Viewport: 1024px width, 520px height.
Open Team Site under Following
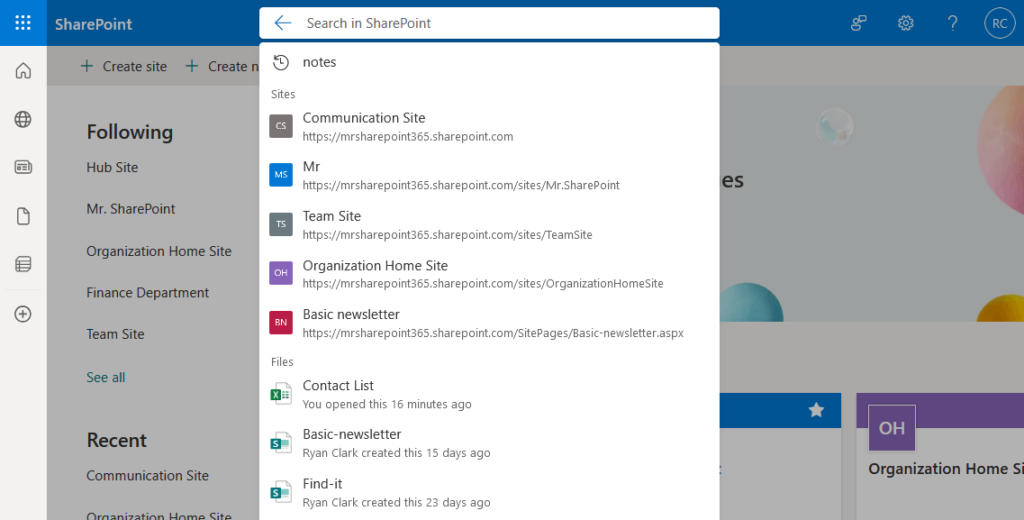(x=115, y=334)
